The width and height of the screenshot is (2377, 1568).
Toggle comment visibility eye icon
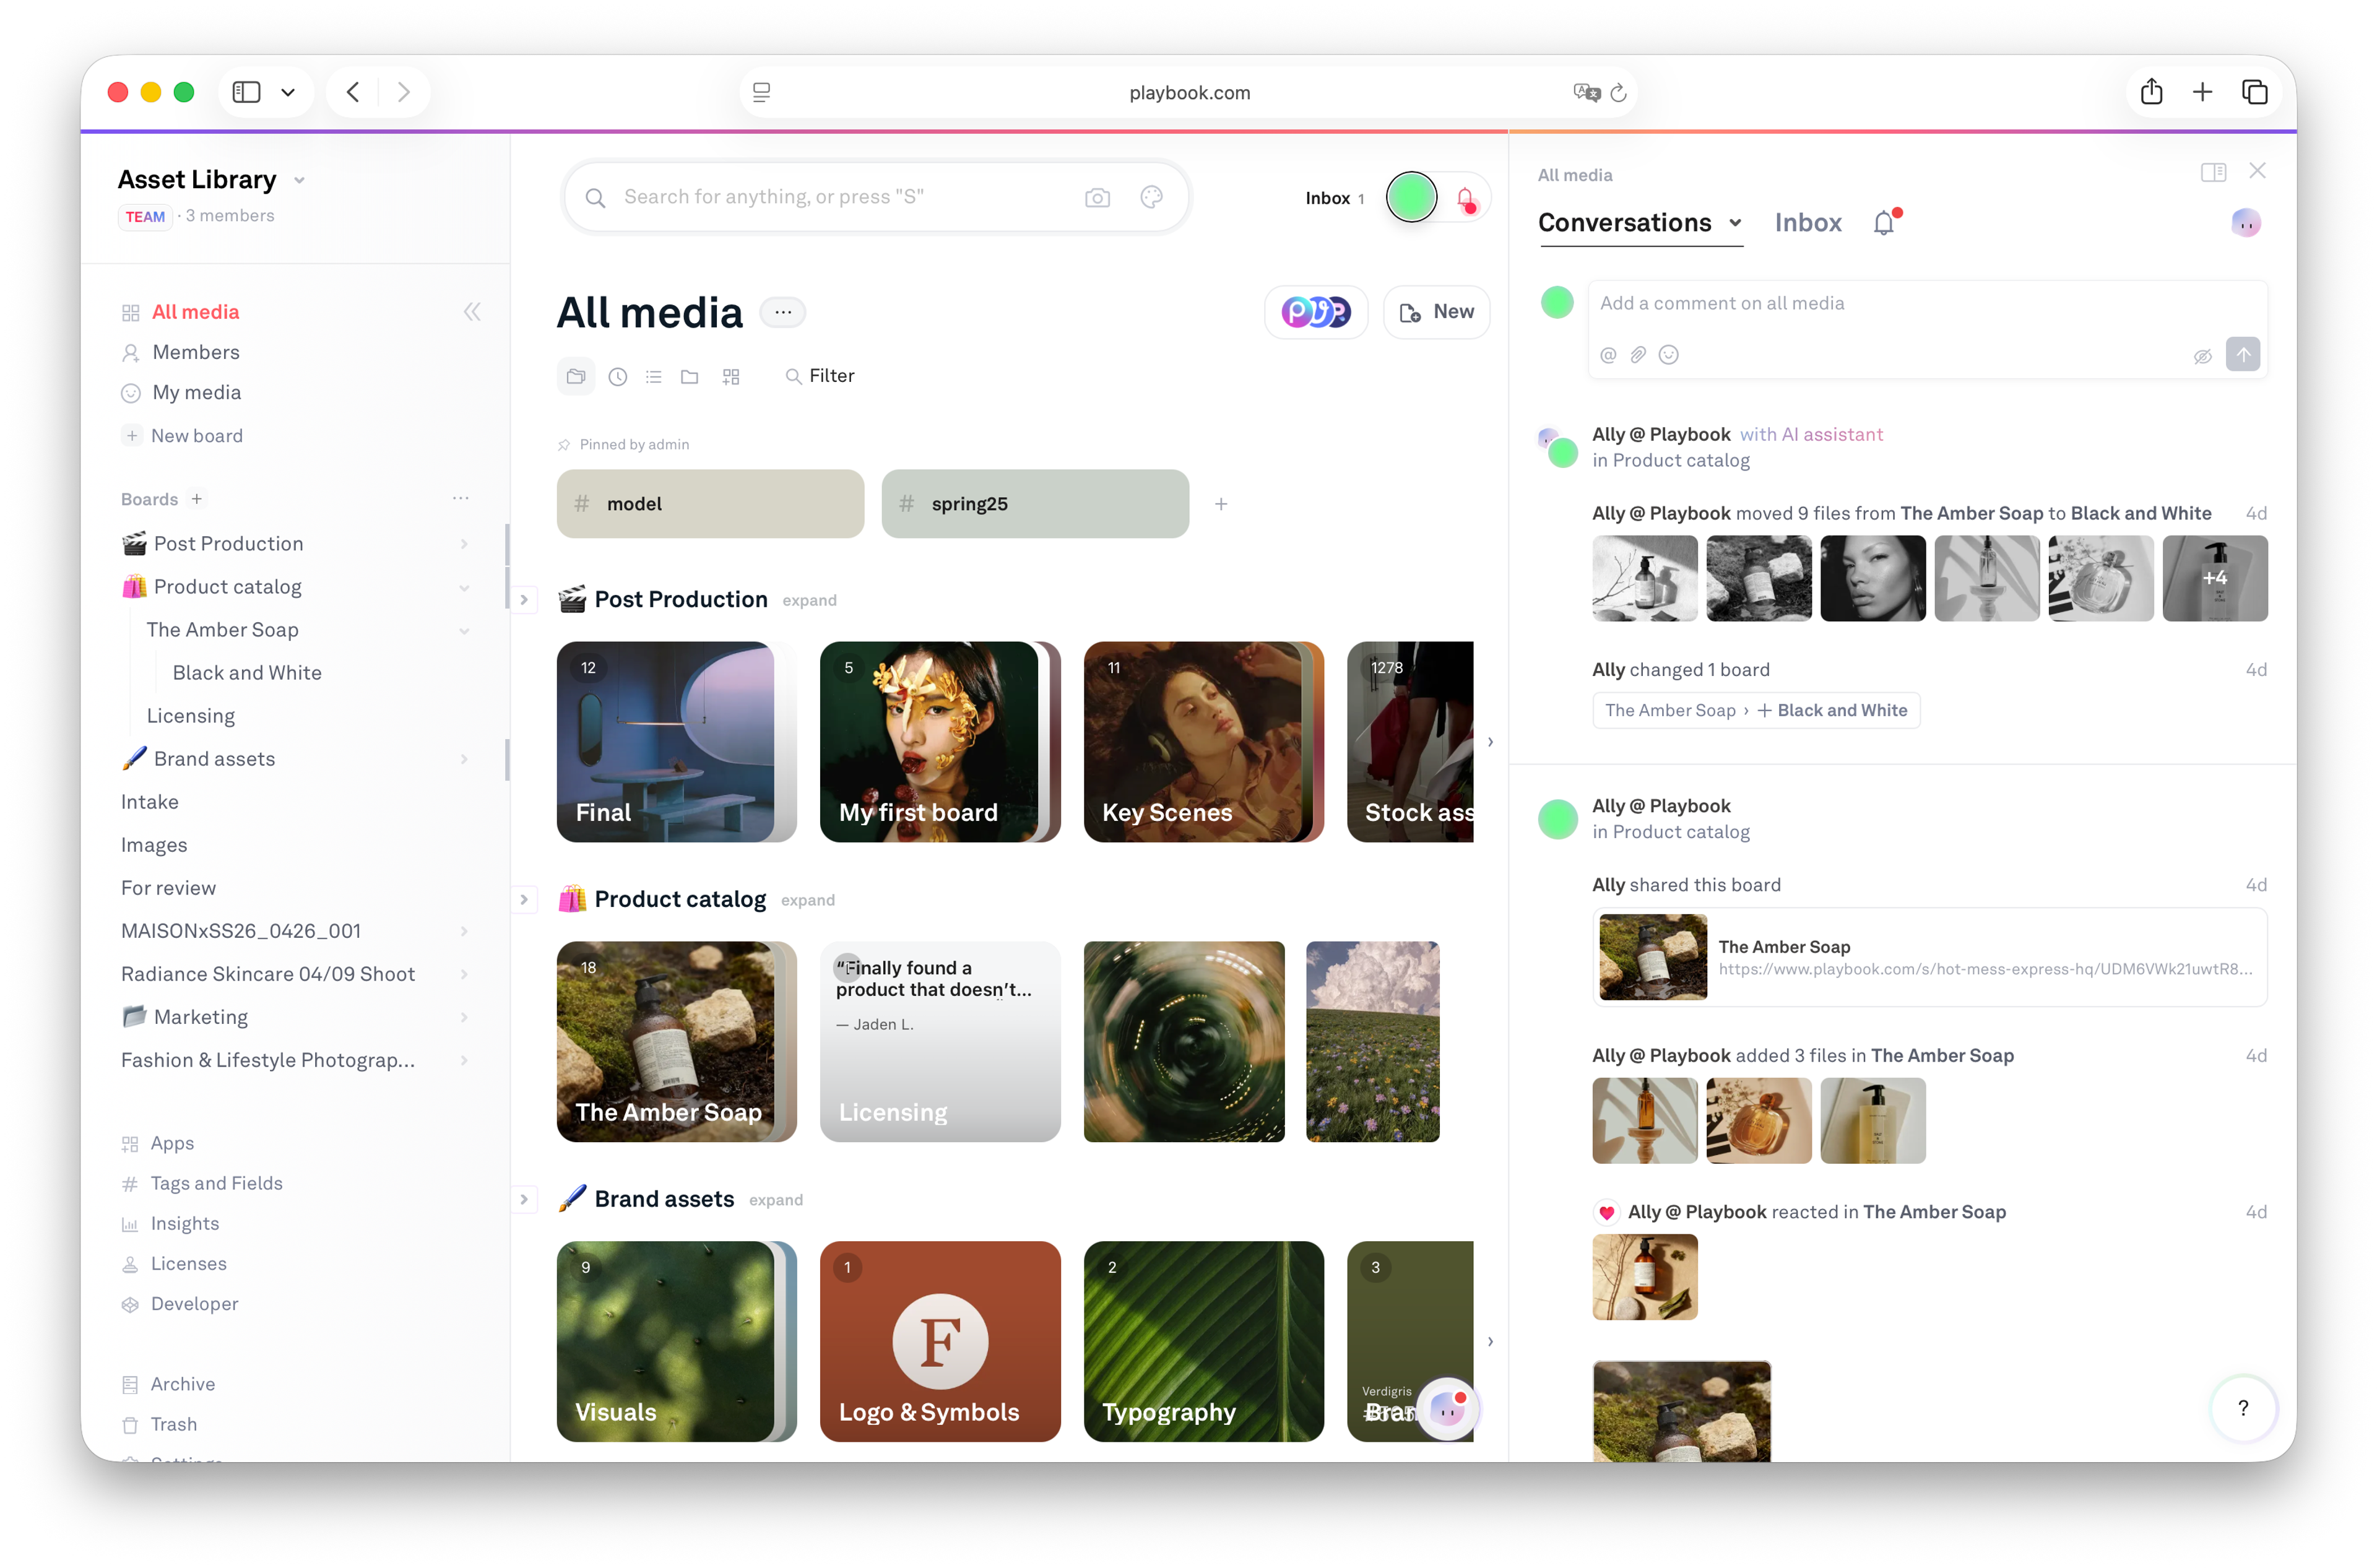click(x=2202, y=356)
